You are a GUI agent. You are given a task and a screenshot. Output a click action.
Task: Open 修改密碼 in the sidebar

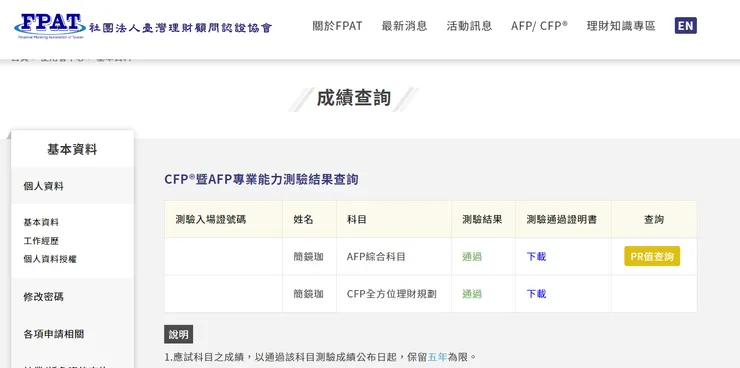point(43,297)
